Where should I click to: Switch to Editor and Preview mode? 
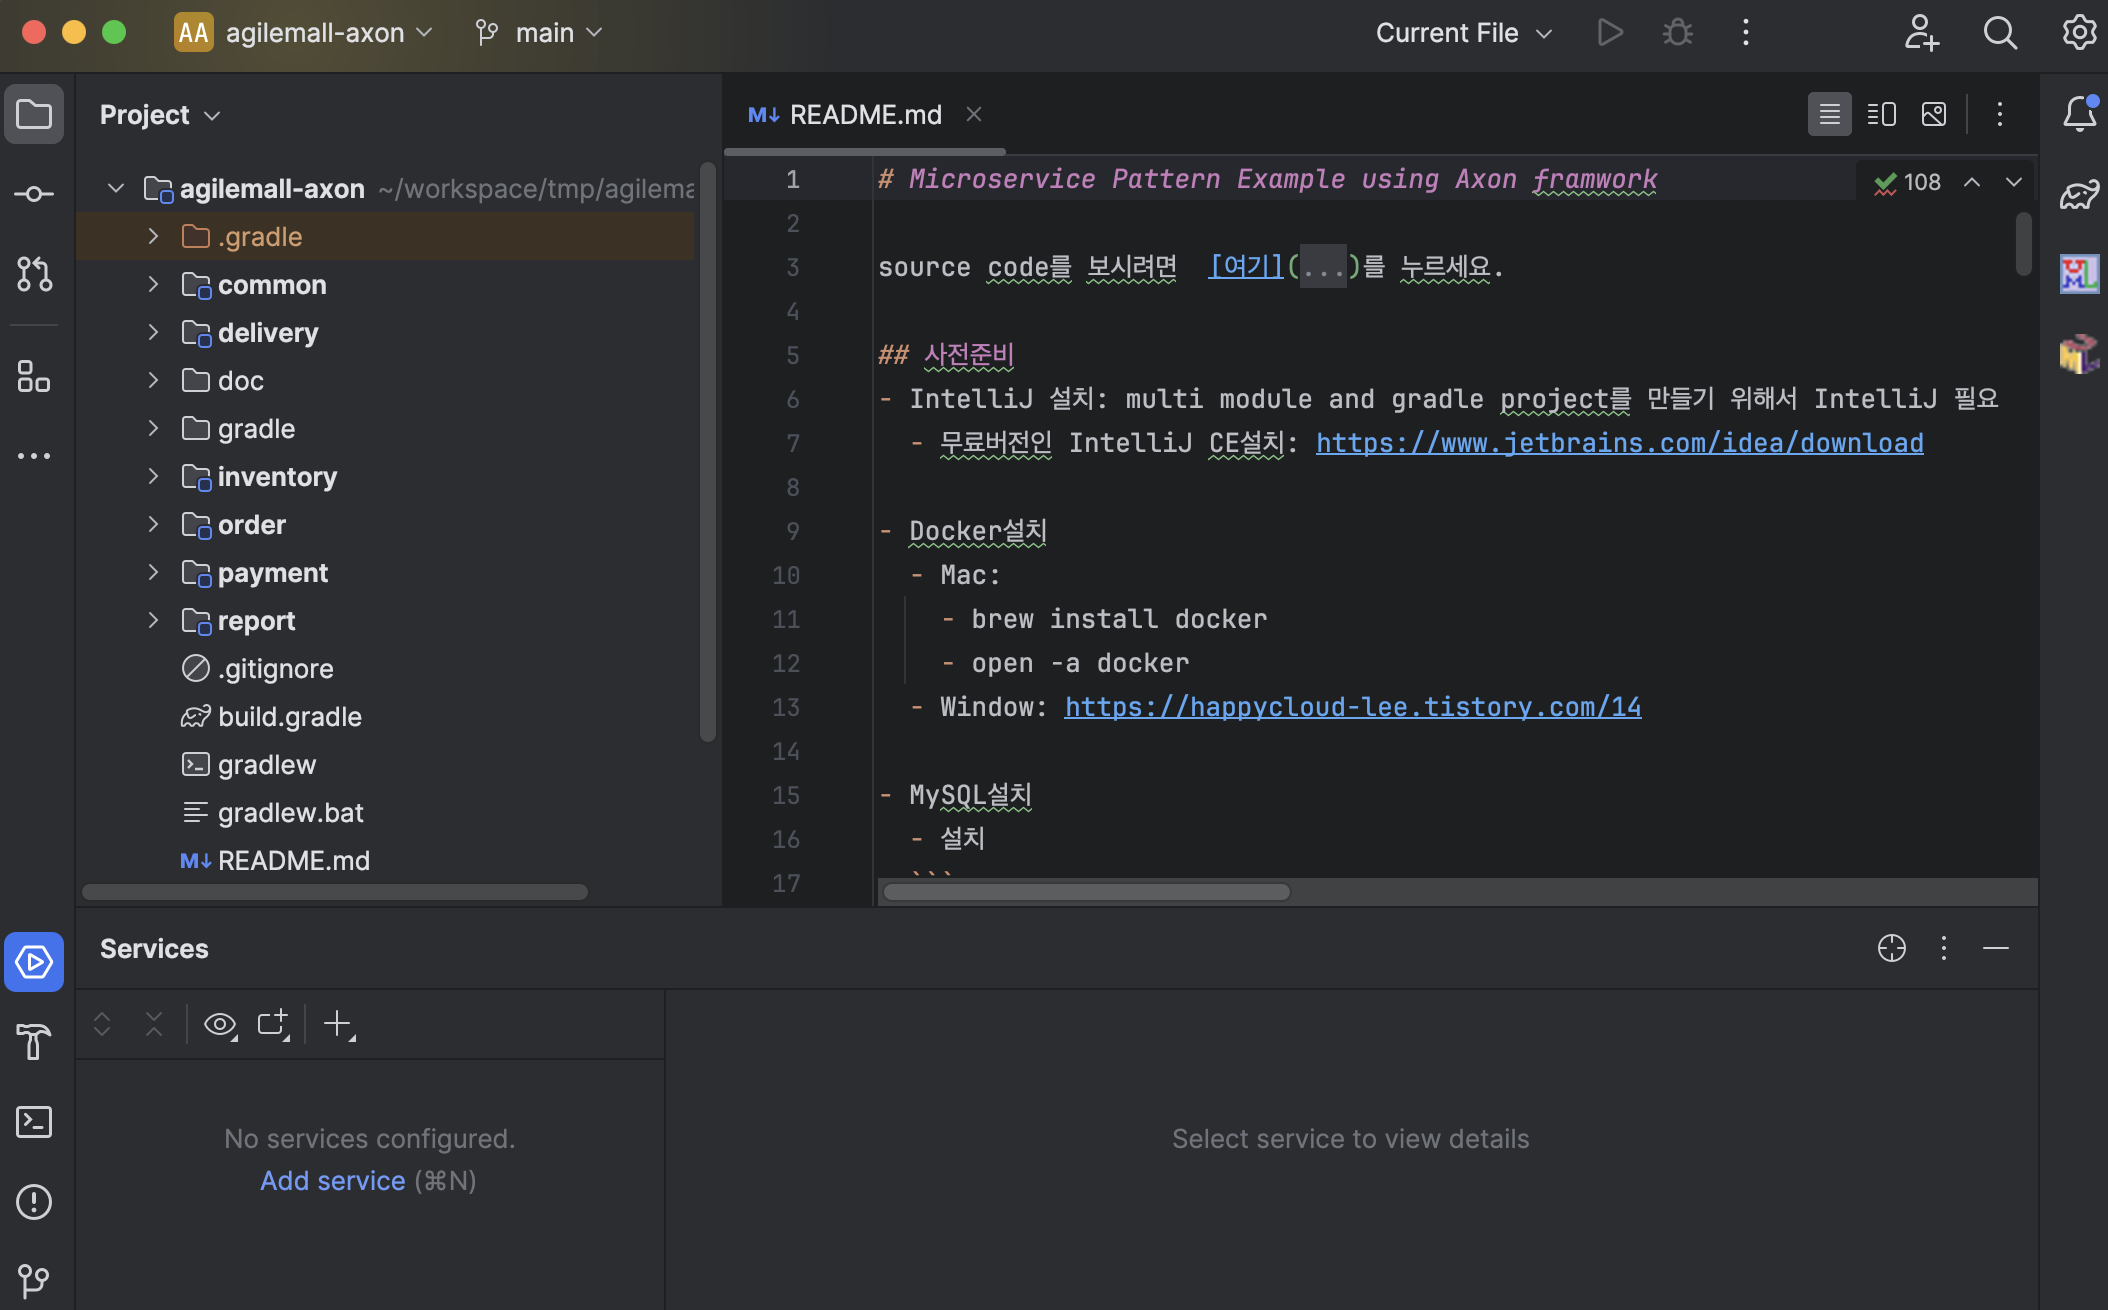[x=1881, y=114]
